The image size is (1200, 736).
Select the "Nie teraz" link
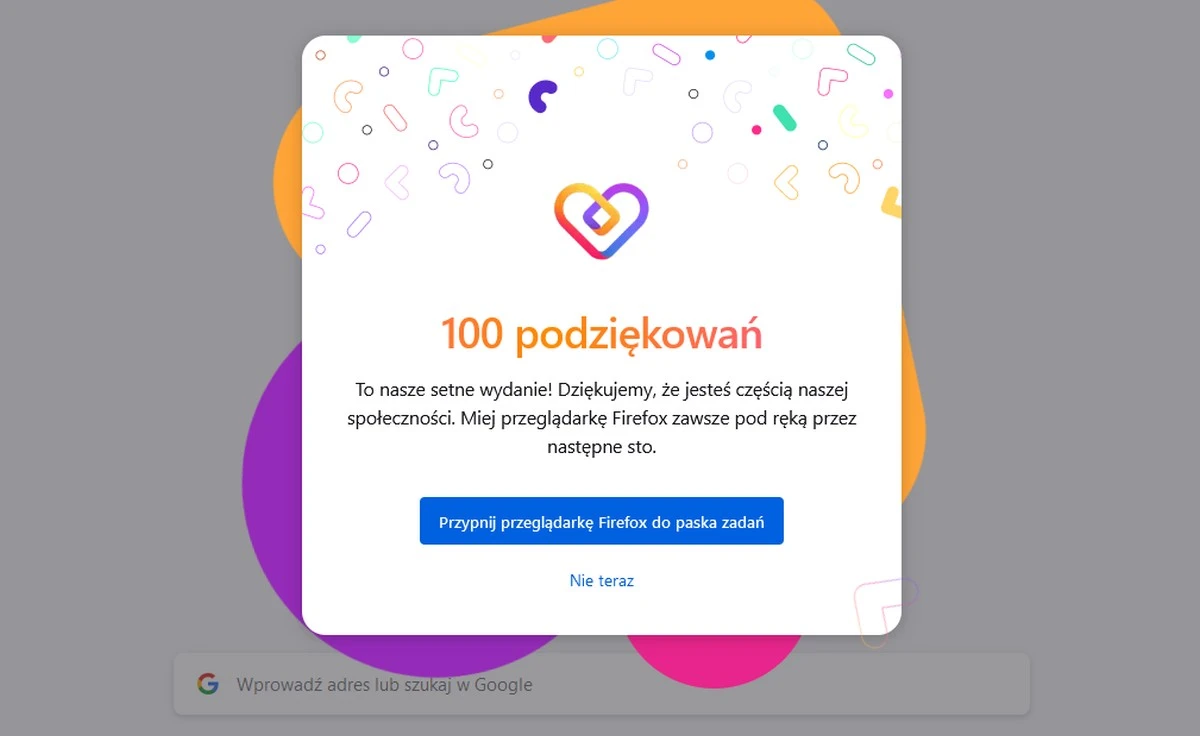point(601,580)
